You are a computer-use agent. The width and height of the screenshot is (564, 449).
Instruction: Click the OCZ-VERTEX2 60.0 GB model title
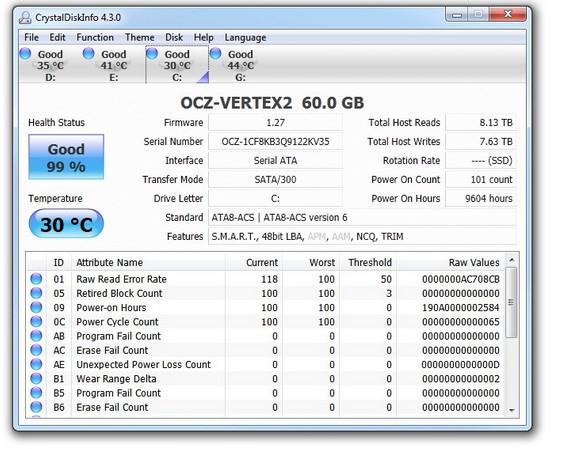coord(272,103)
